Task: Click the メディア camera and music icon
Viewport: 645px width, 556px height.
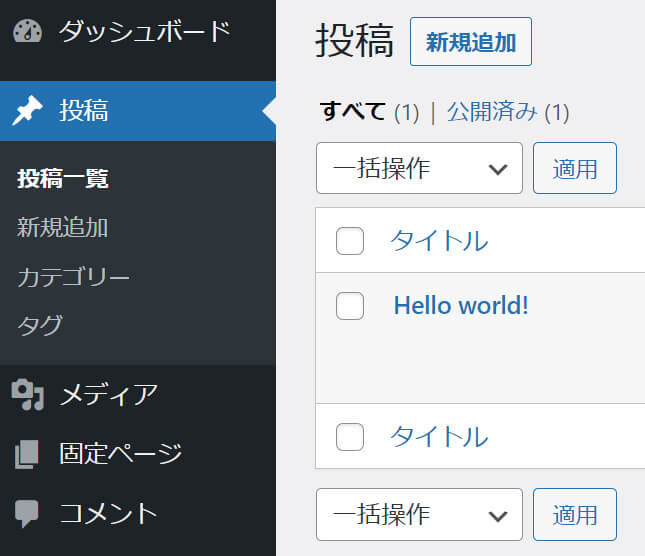Action: (x=28, y=394)
